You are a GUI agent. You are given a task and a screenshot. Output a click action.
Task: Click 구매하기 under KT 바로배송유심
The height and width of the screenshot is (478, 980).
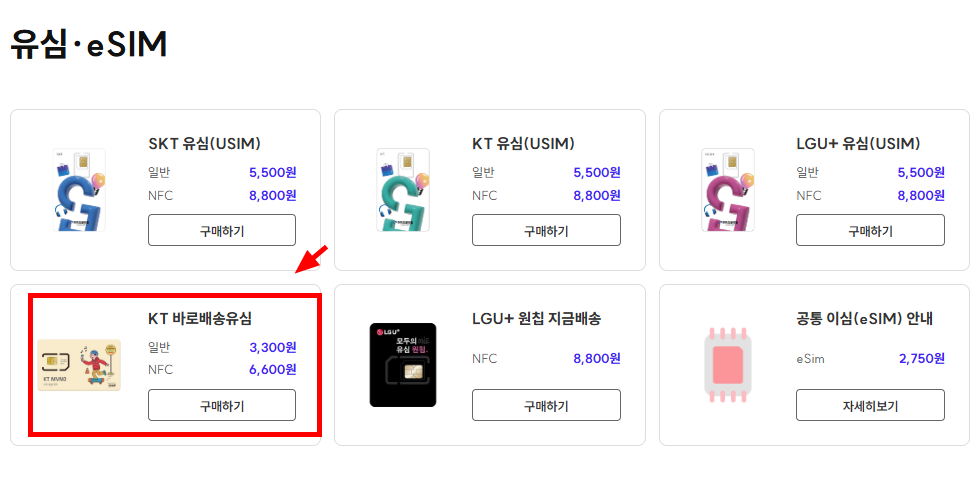[x=222, y=406]
